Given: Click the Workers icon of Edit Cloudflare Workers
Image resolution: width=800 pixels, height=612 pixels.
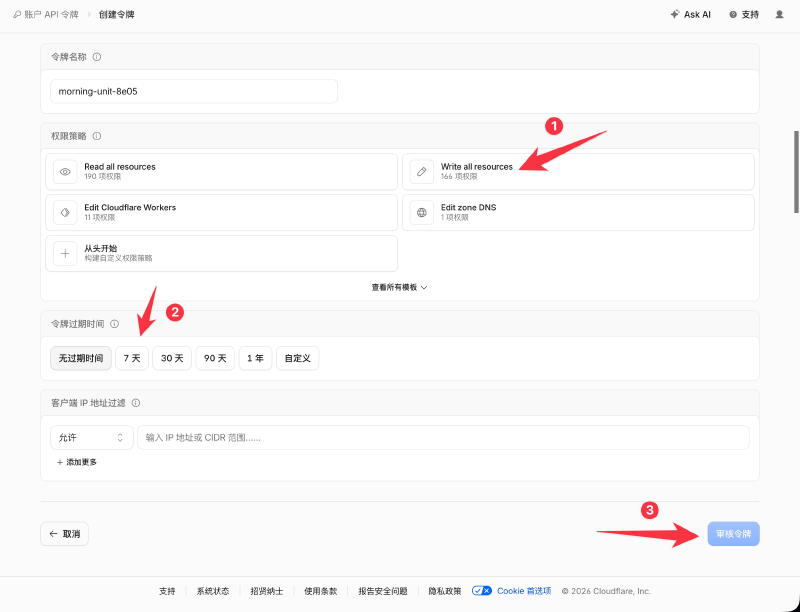Looking at the screenshot, I should tap(65, 213).
